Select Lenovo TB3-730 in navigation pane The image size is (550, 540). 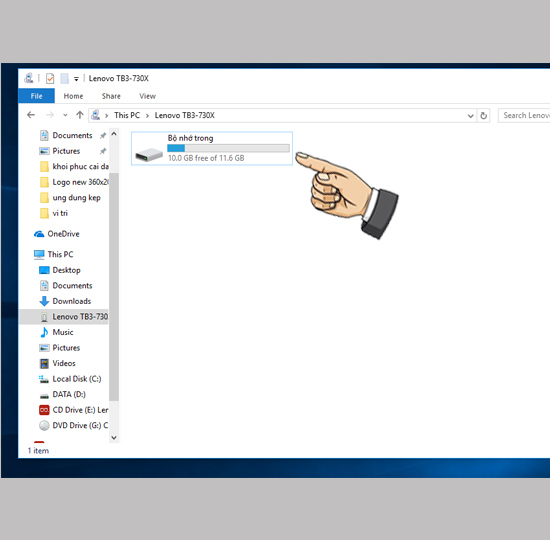point(63,316)
